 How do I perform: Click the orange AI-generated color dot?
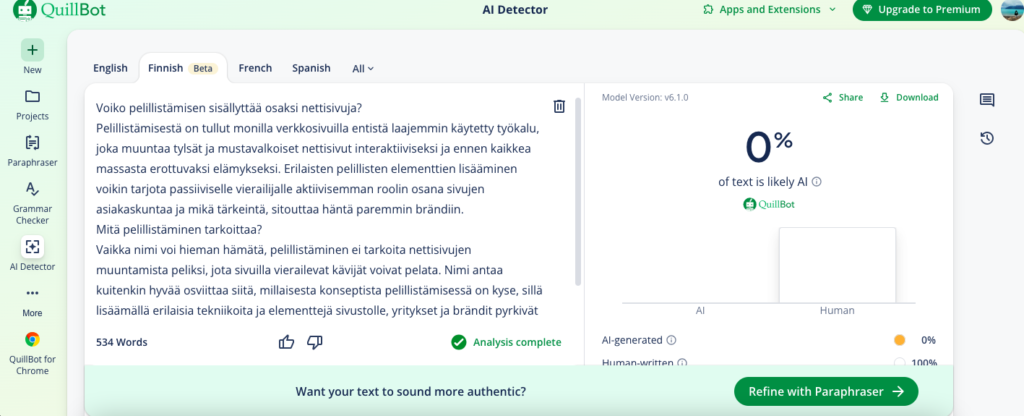point(899,340)
